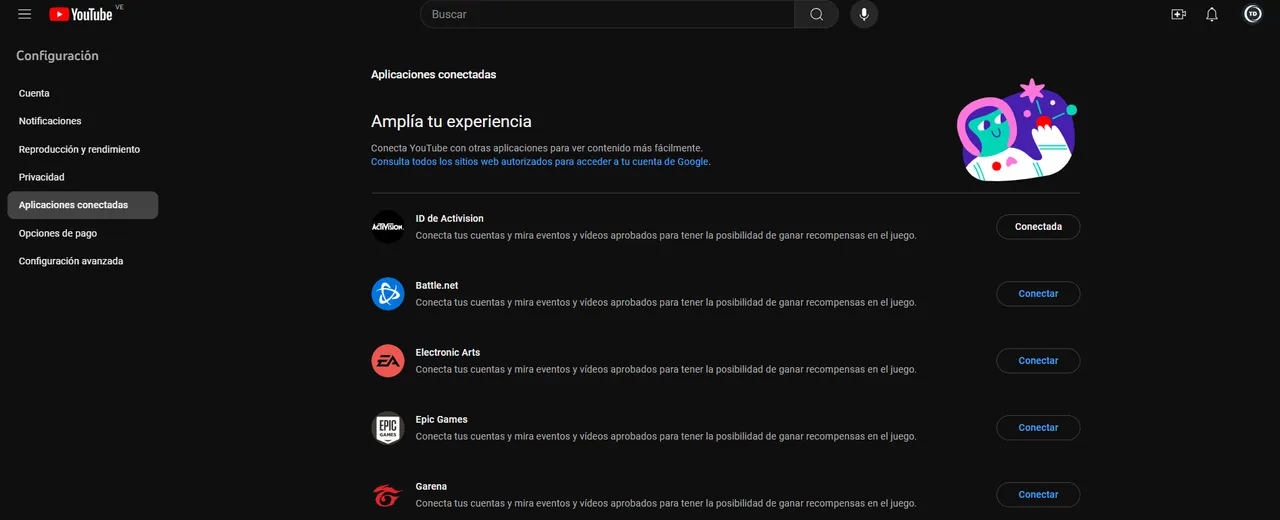Viewport: 1280px width, 520px height.
Task: Open the hamburger guide menu
Action: click(x=25, y=14)
